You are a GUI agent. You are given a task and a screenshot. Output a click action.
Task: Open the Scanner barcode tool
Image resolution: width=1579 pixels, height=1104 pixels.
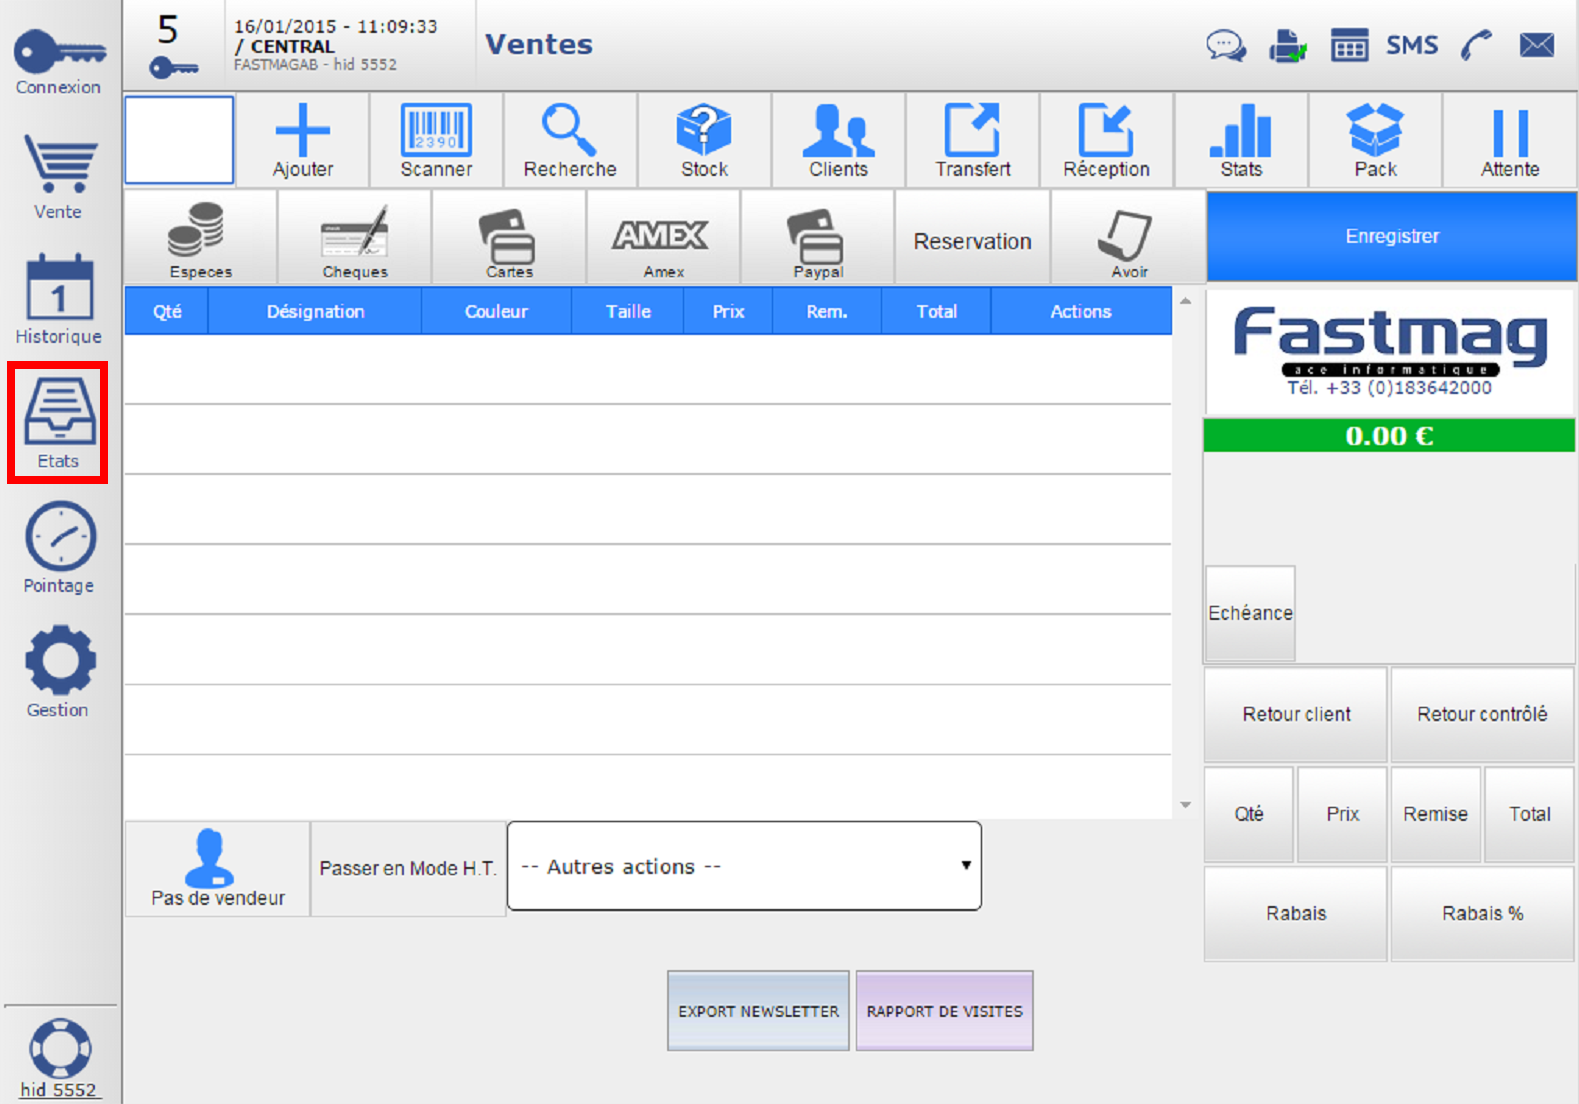(436, 140)
